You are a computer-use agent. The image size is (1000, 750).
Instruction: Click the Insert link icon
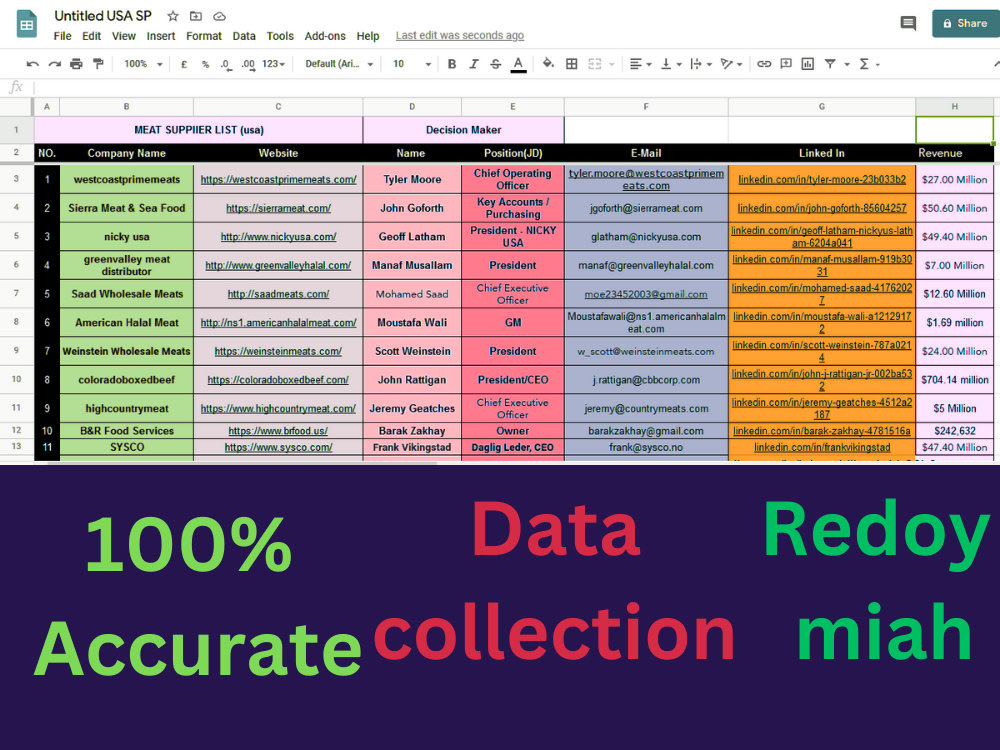[764, 64]
